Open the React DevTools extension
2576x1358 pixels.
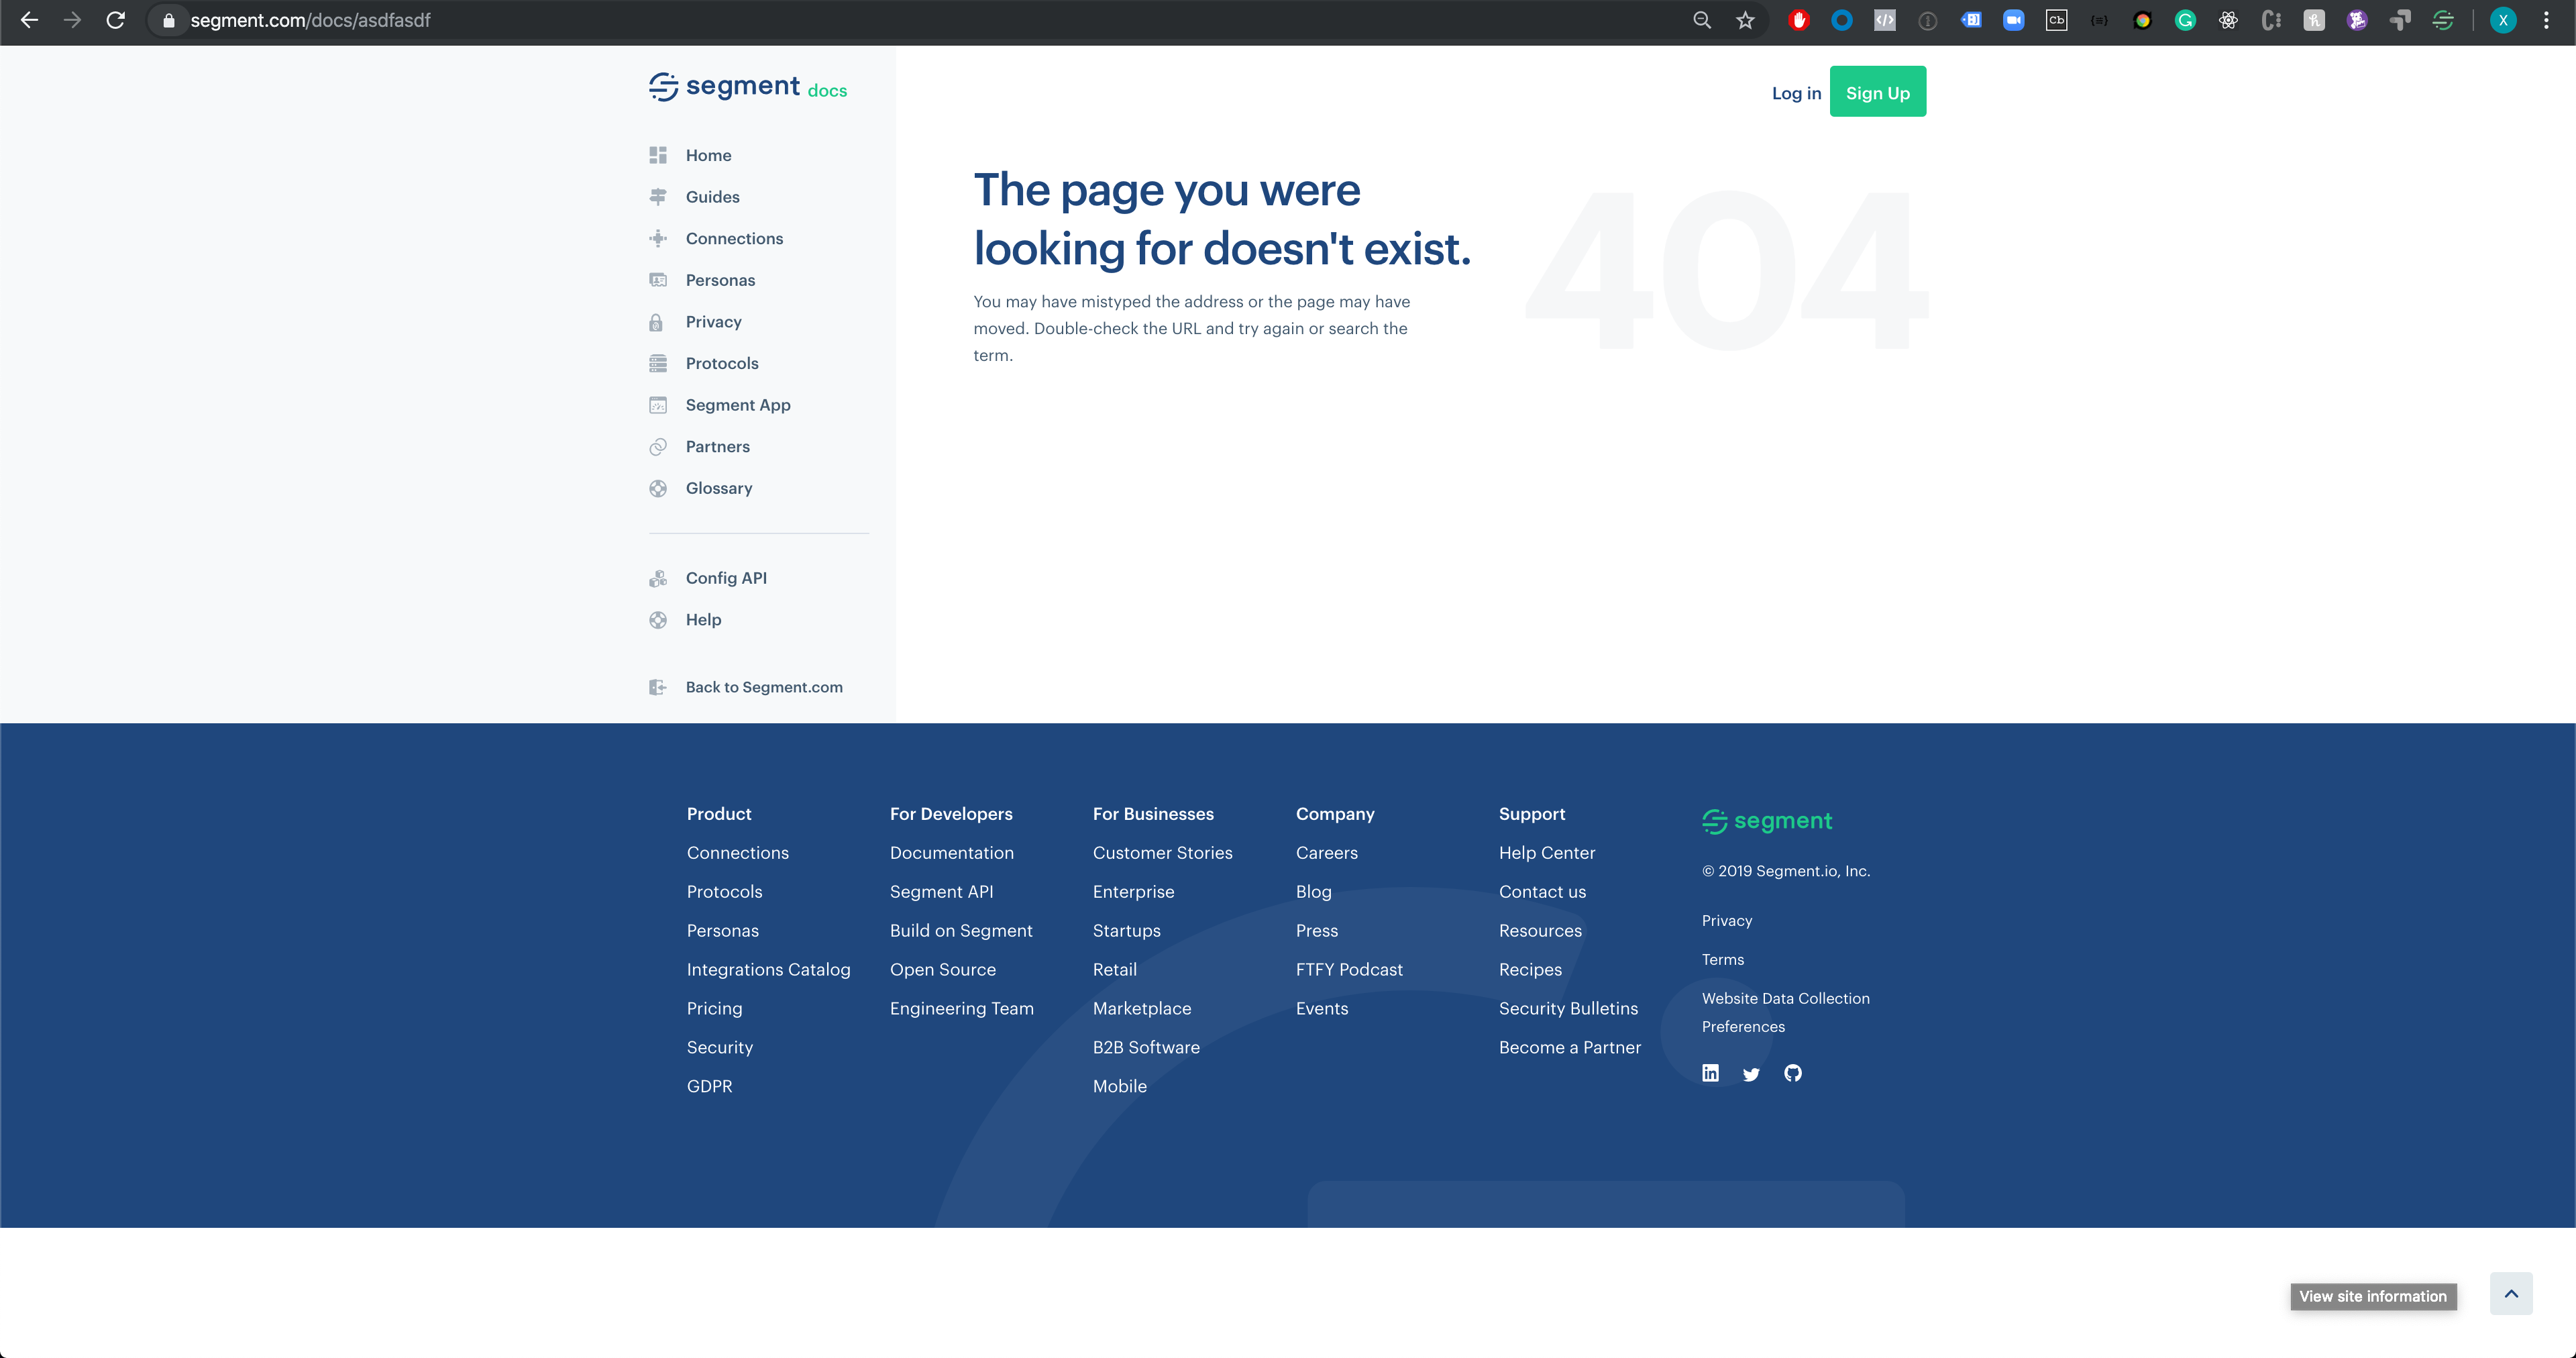coord(2228,20)
